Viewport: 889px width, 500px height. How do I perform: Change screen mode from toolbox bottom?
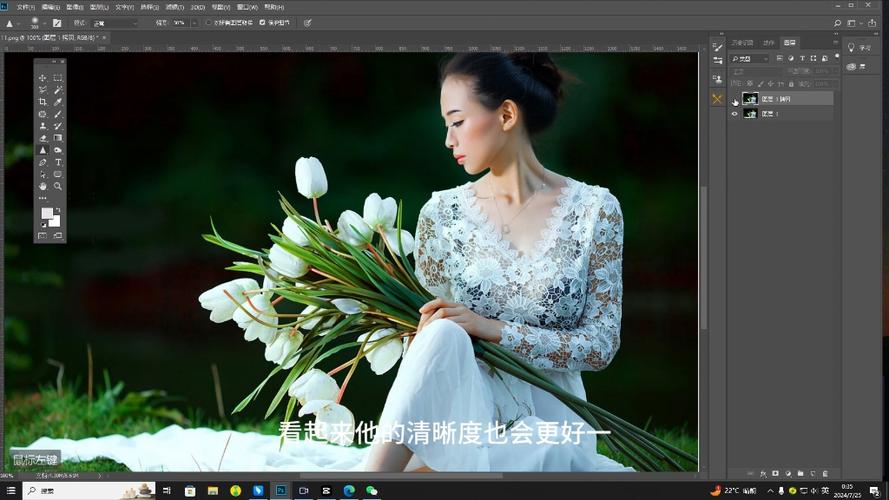(x=58, y=235)
